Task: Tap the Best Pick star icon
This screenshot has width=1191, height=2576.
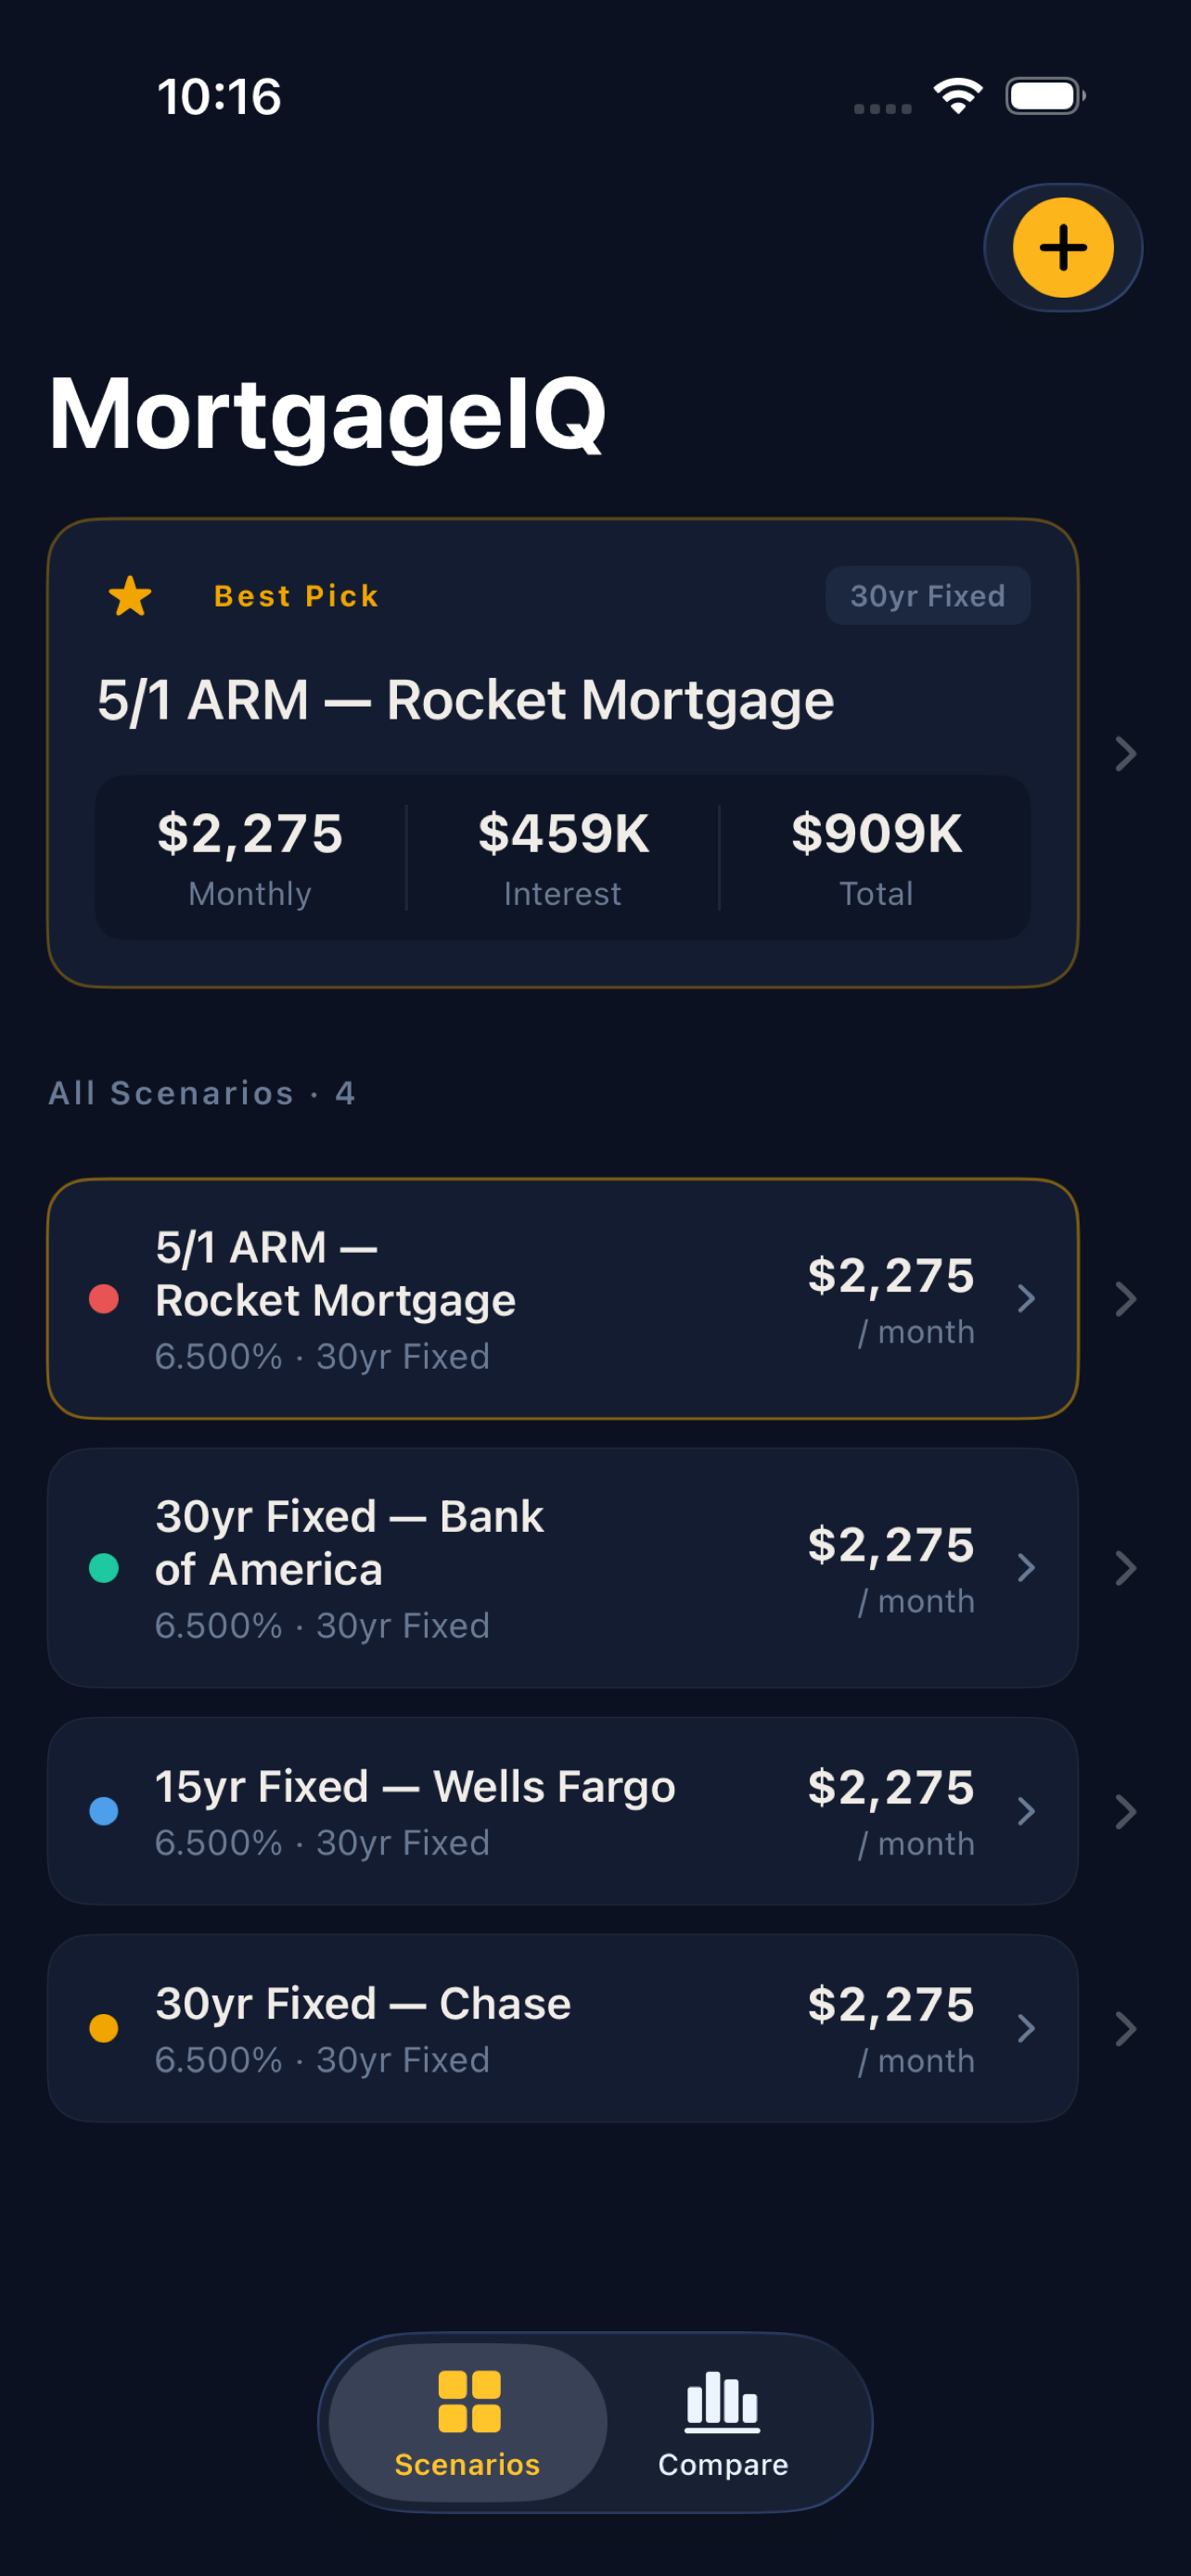Action: click(130, 596)
